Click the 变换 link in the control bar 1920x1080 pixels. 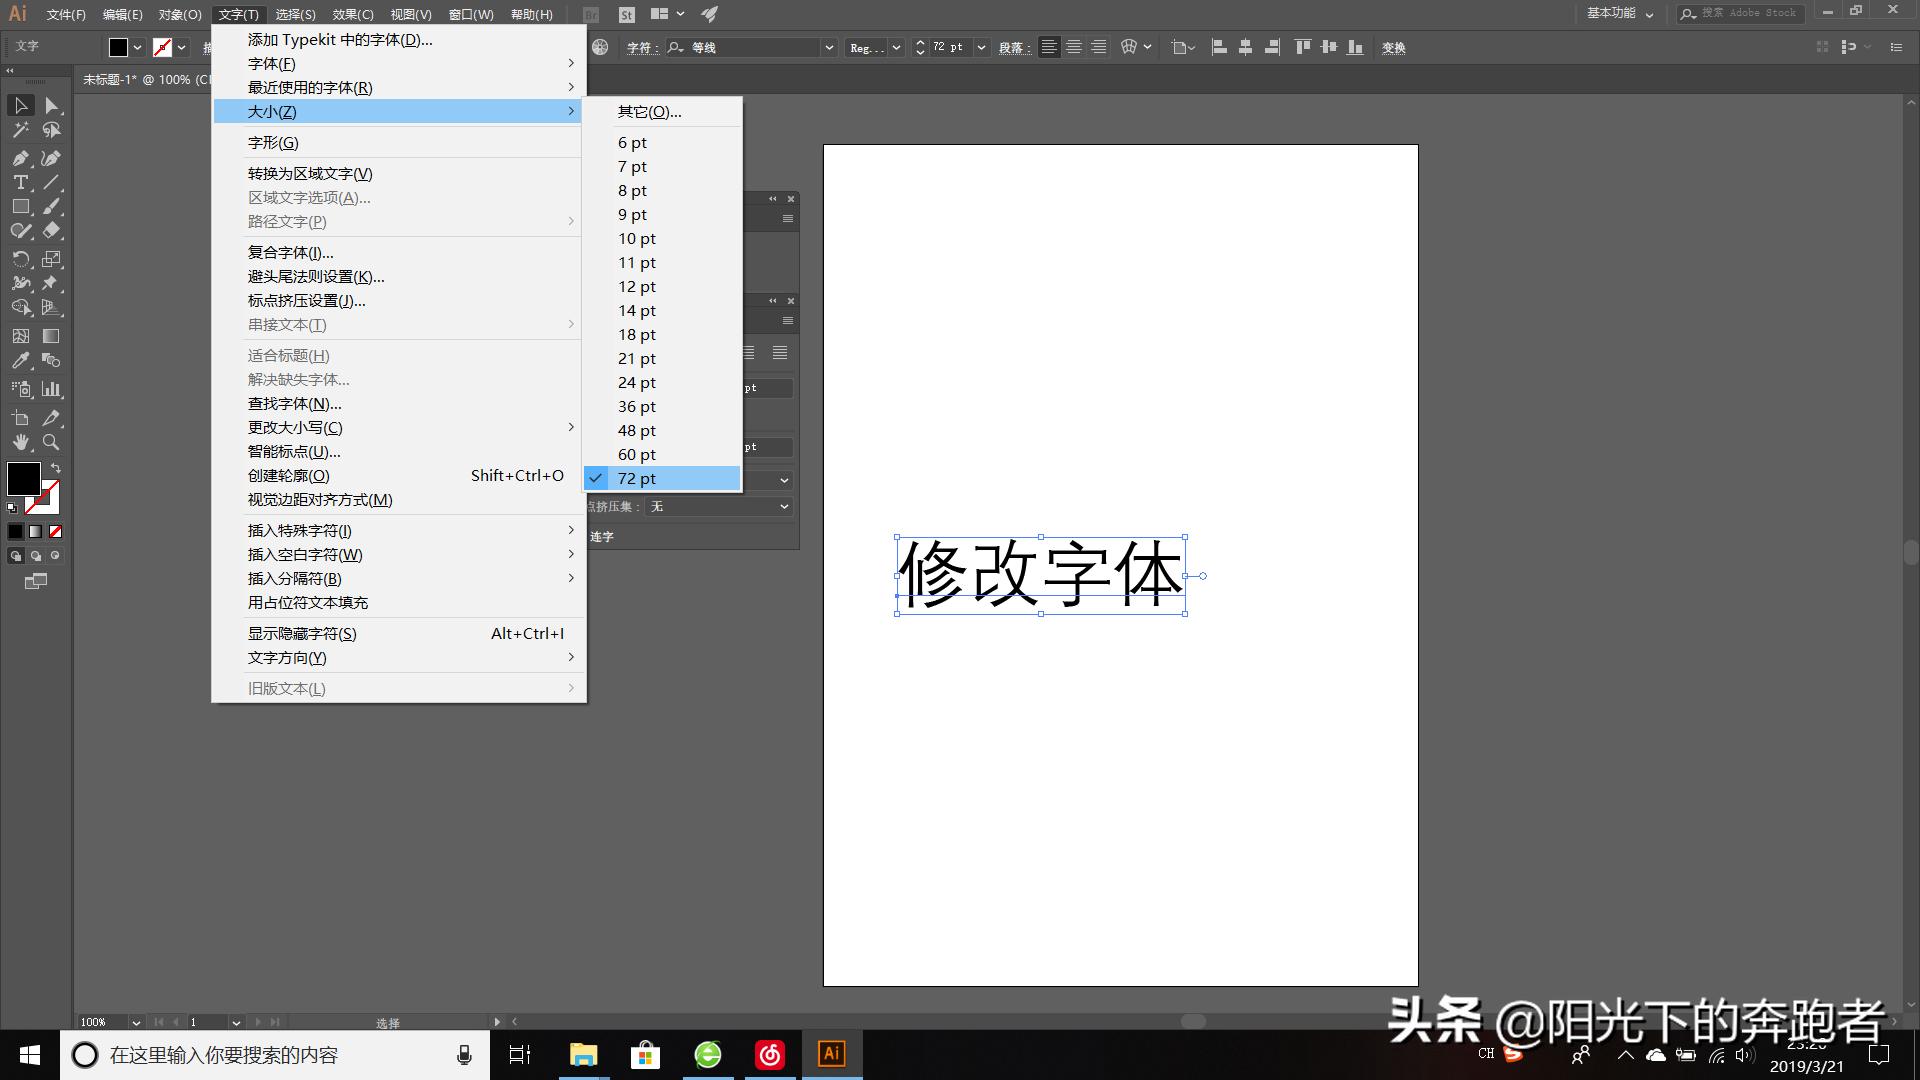pyautogui.click(x=1393, y=46)
